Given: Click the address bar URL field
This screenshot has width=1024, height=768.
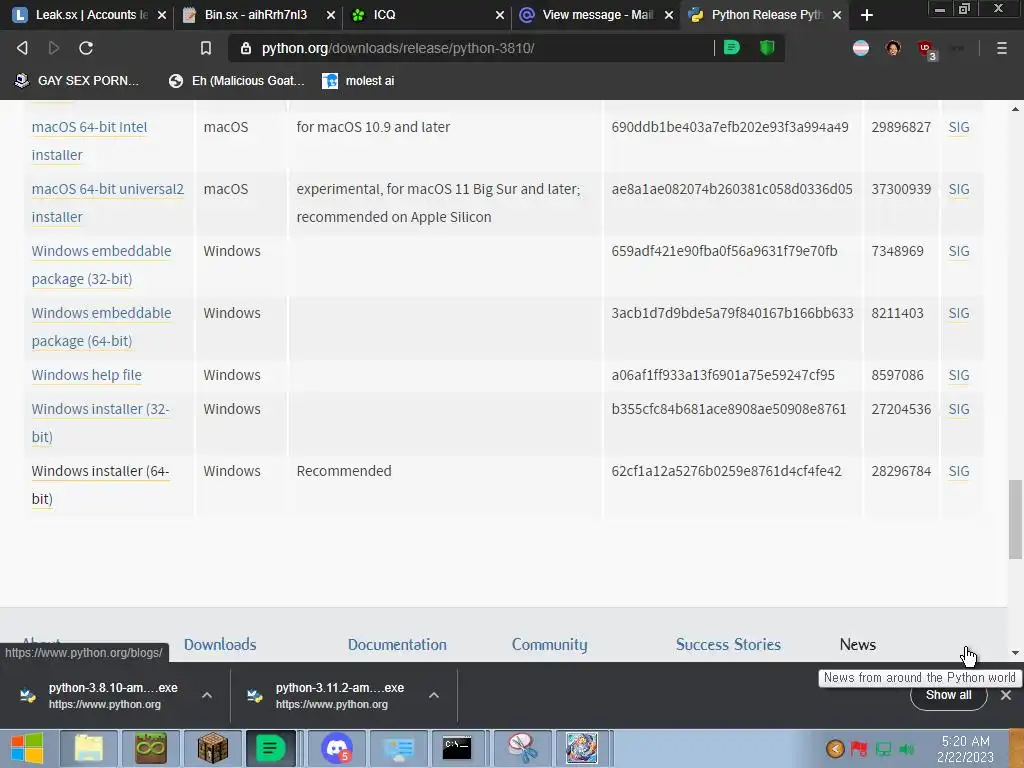Looking at the screenshot, I should [x=483, y=48].
